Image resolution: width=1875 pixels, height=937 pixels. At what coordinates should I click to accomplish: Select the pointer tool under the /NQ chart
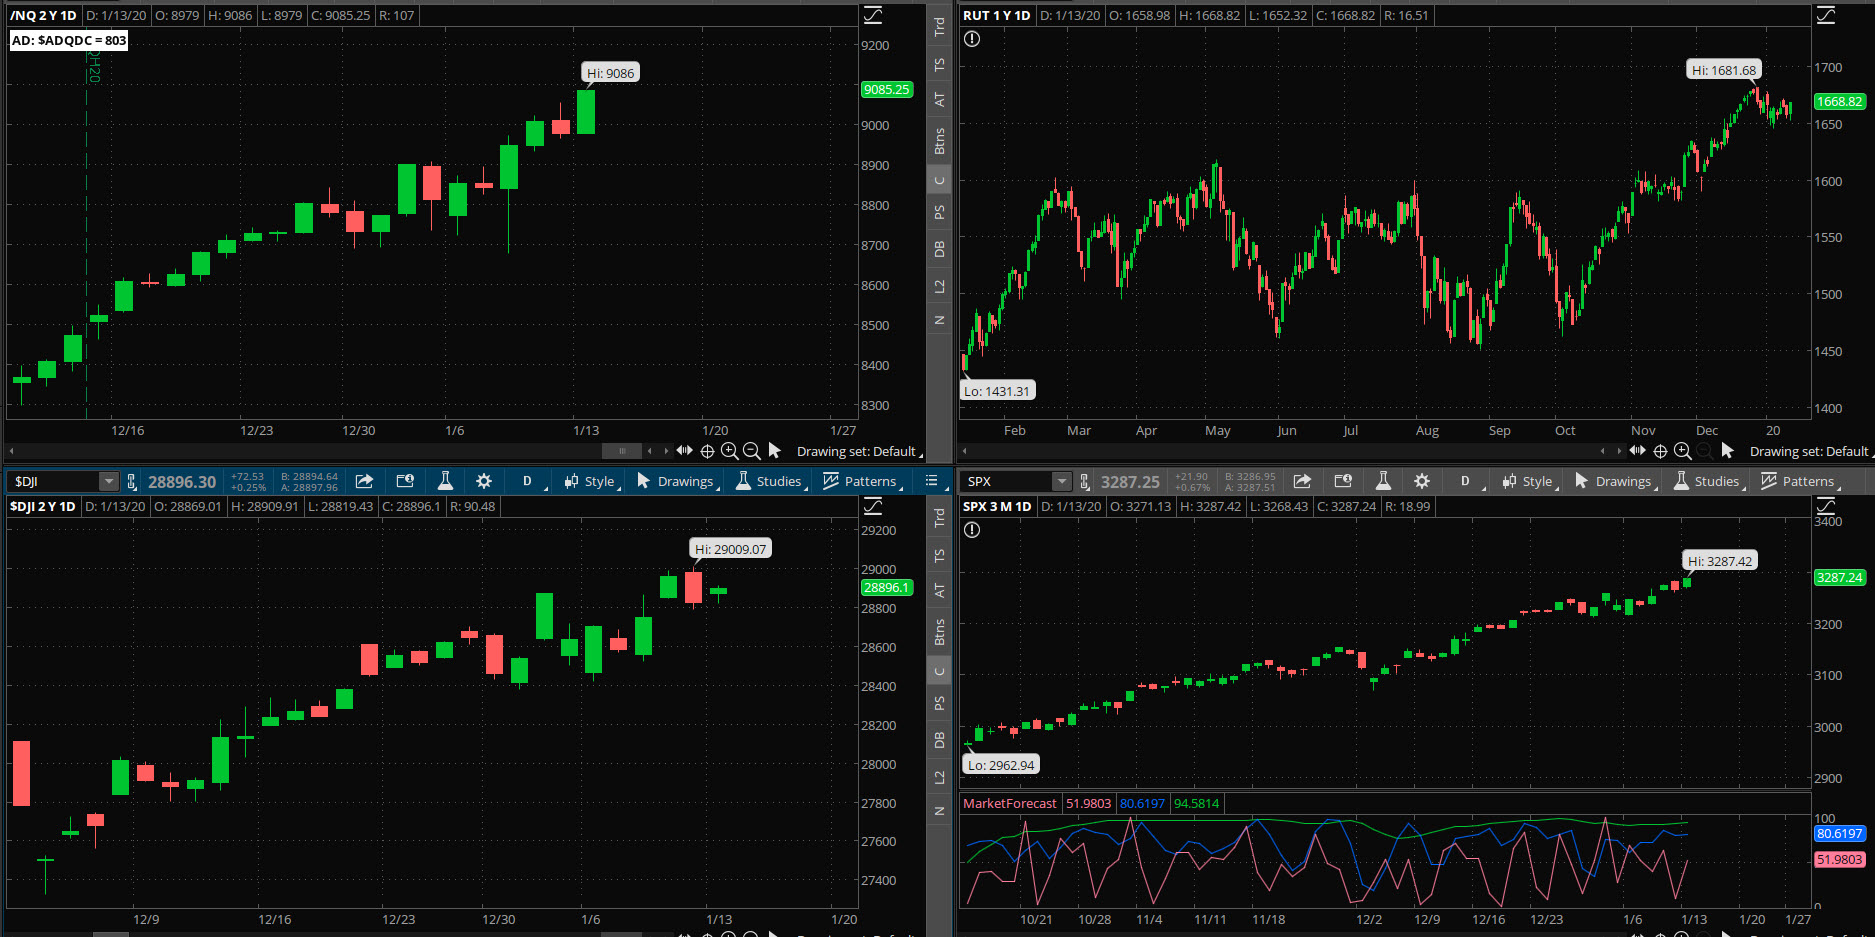click(774, 451)
